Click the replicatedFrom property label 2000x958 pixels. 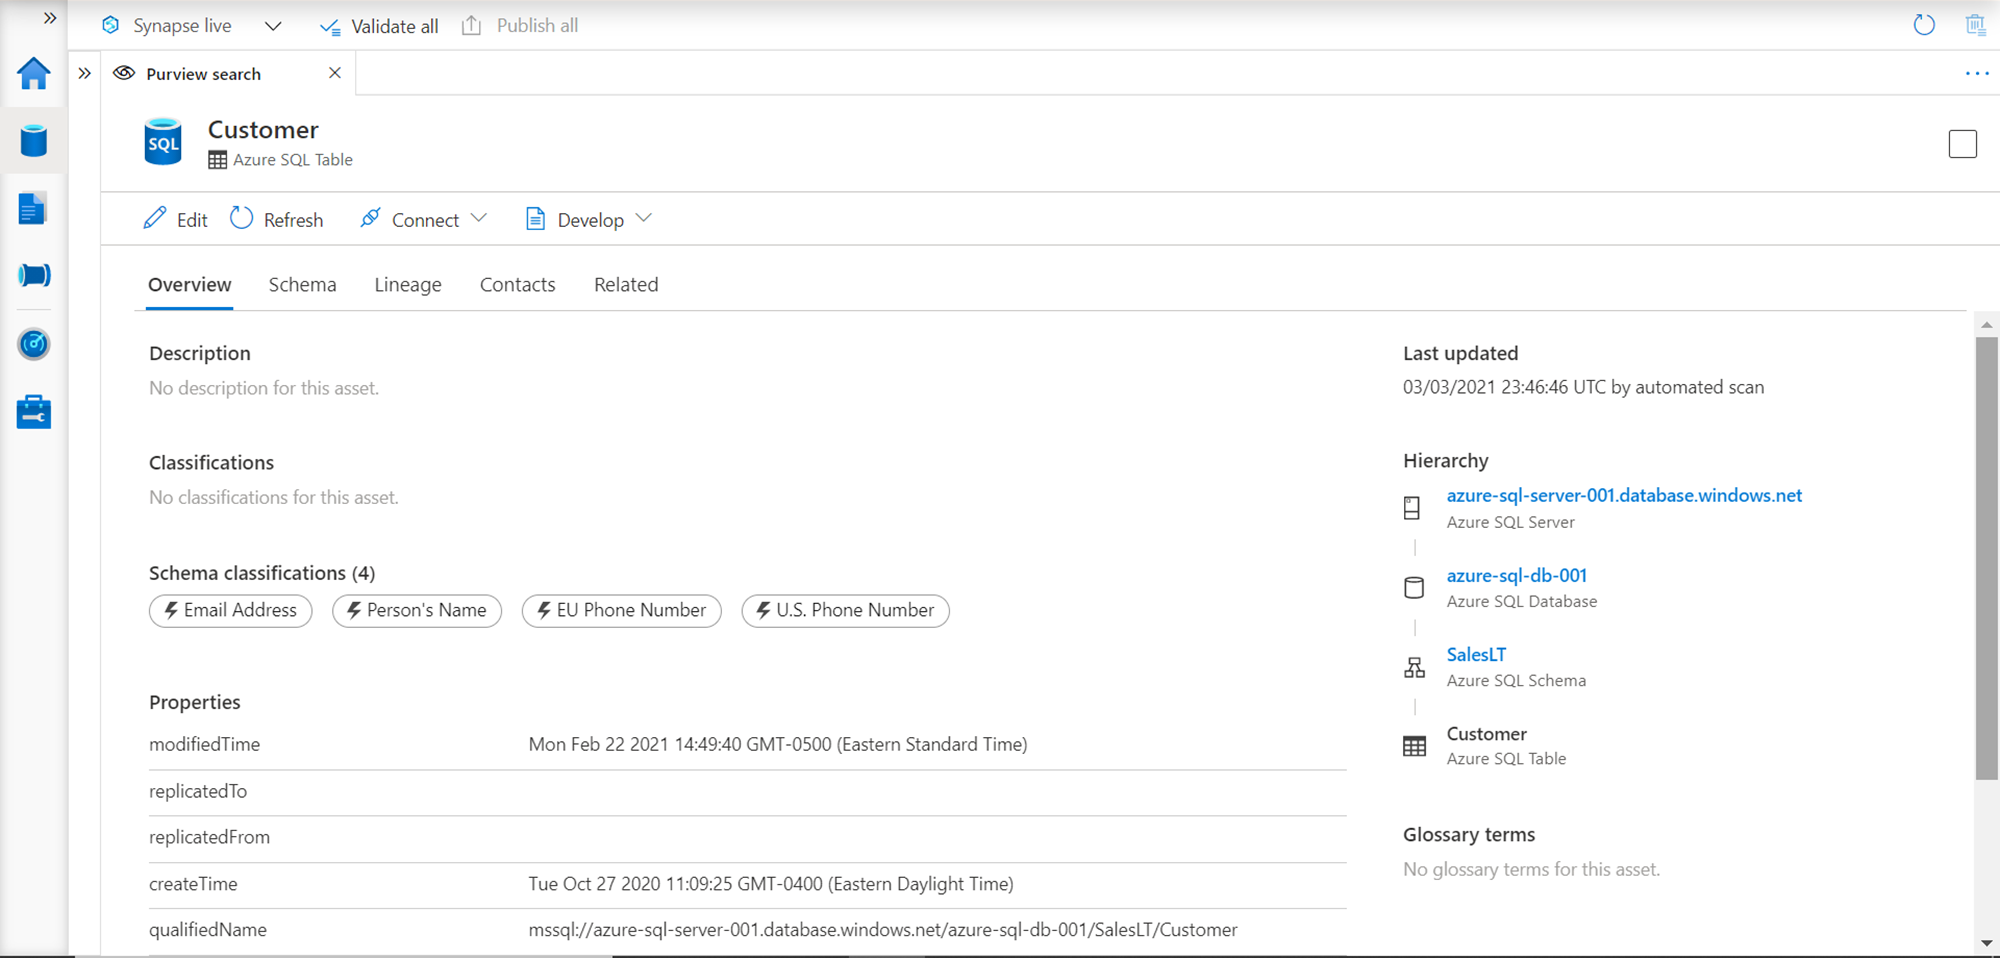pos(209,837)
